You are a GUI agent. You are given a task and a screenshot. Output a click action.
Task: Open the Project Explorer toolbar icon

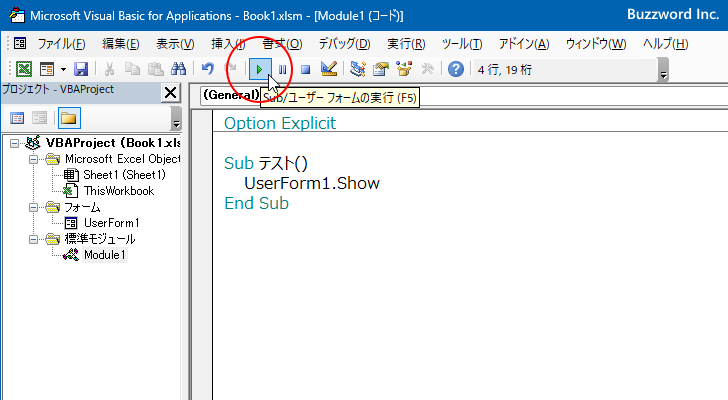coord(358,70)
